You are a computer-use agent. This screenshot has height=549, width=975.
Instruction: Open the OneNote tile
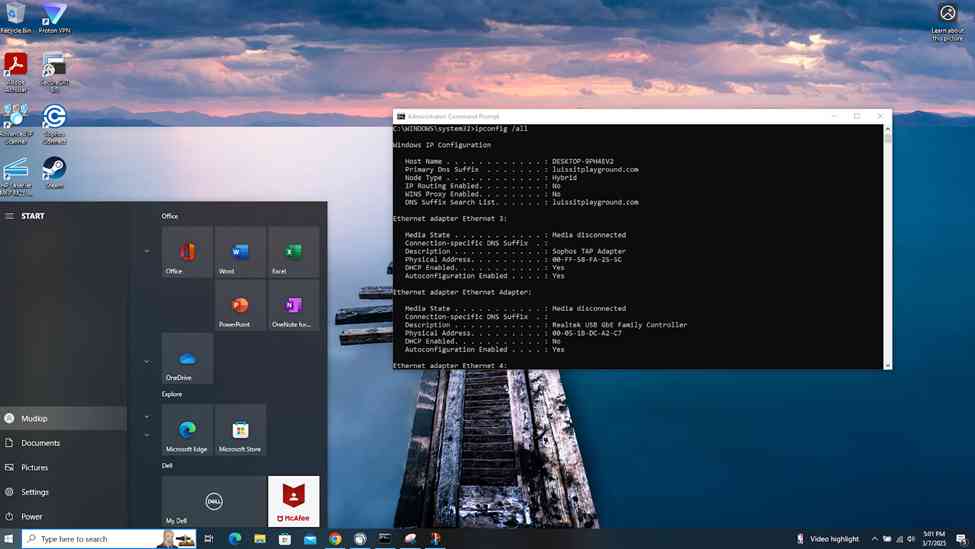coord(293,305)
